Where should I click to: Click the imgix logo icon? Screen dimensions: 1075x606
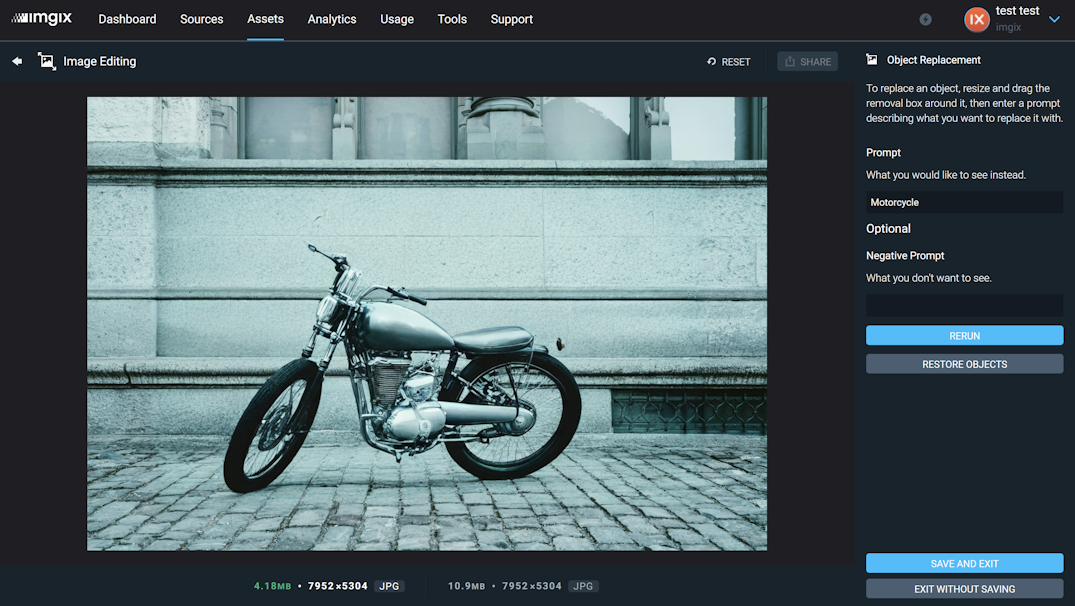(x=41, y=17)
